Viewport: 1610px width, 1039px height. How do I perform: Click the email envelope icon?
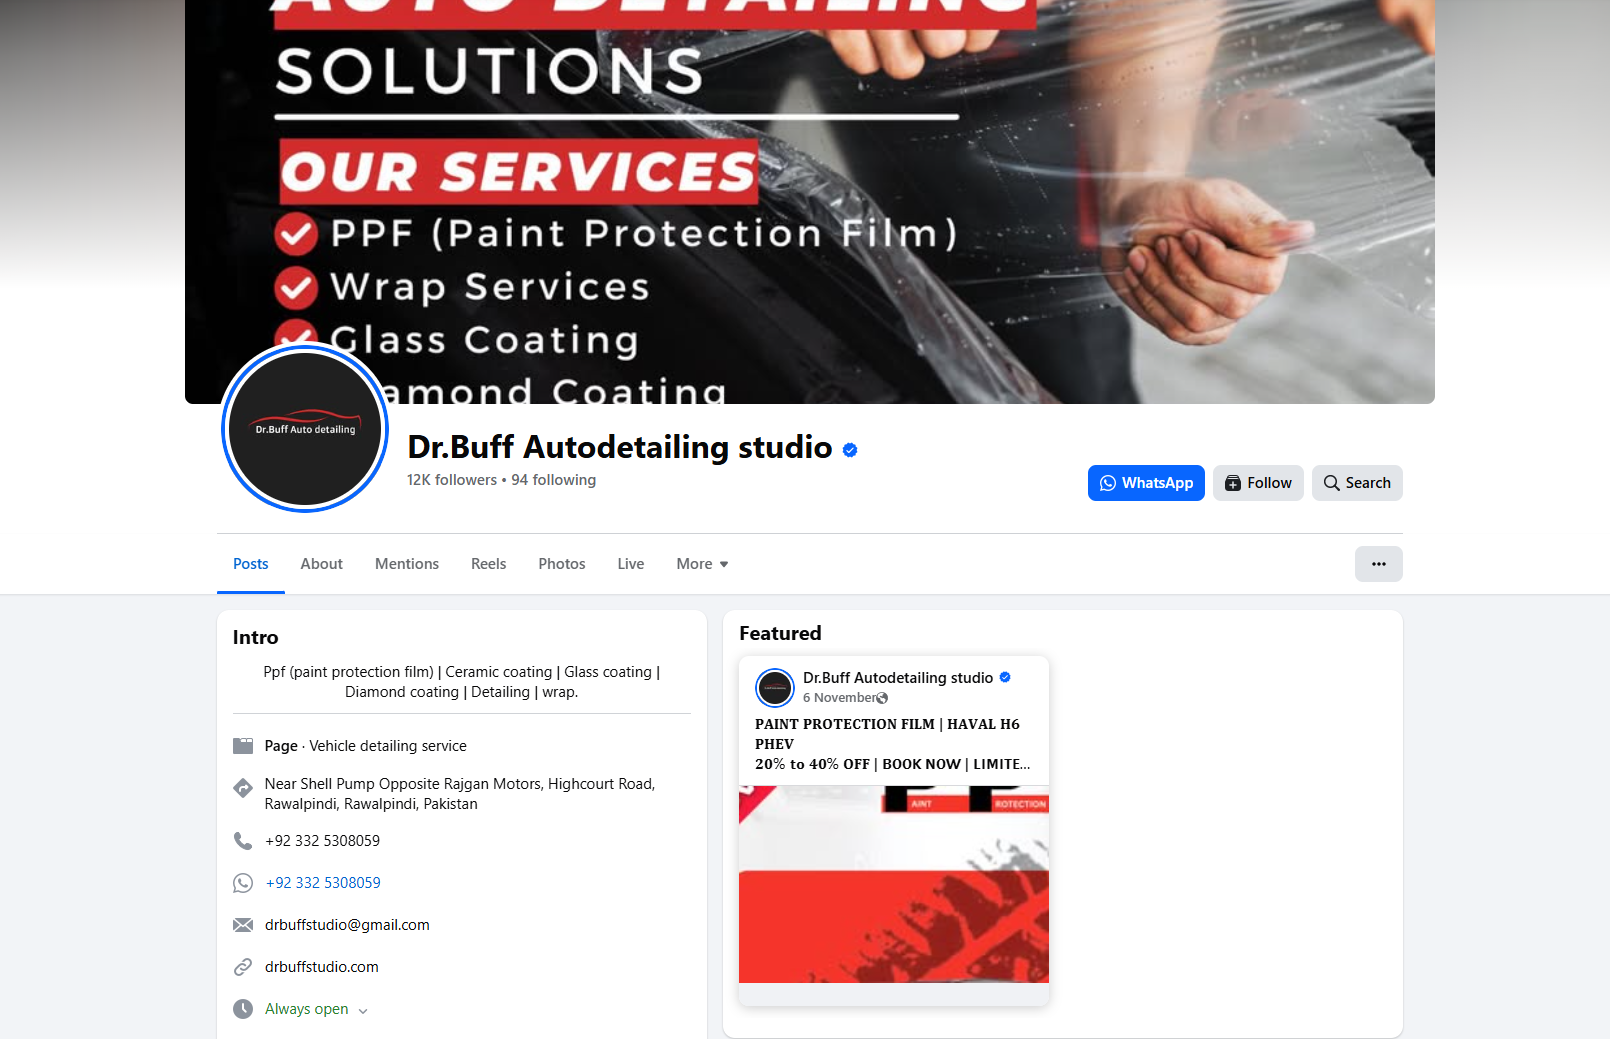pos(243,925)
